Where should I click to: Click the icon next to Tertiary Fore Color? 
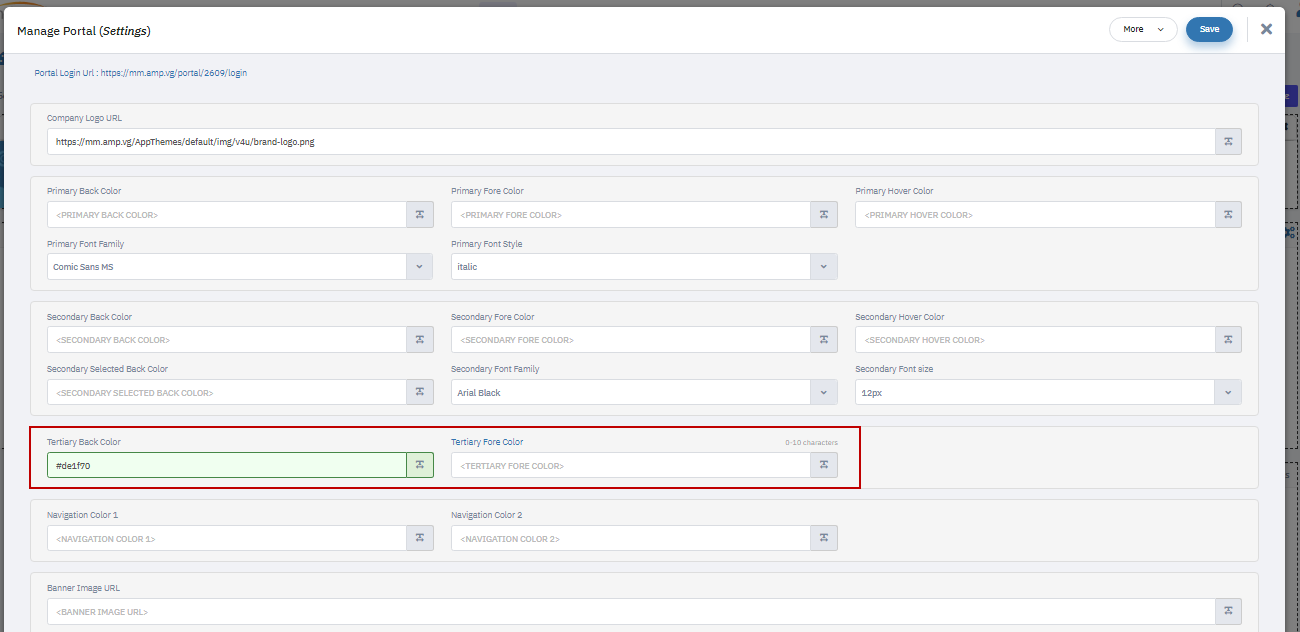click(824, 465)
